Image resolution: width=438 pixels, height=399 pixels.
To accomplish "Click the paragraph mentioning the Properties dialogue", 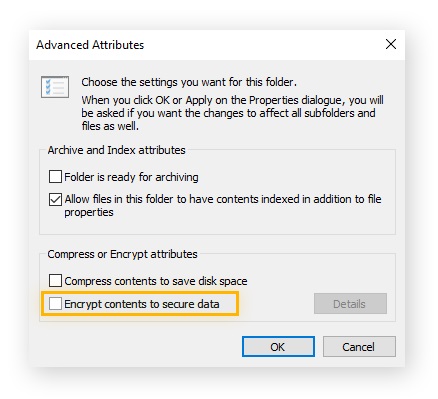I will [x=233, y=113].
